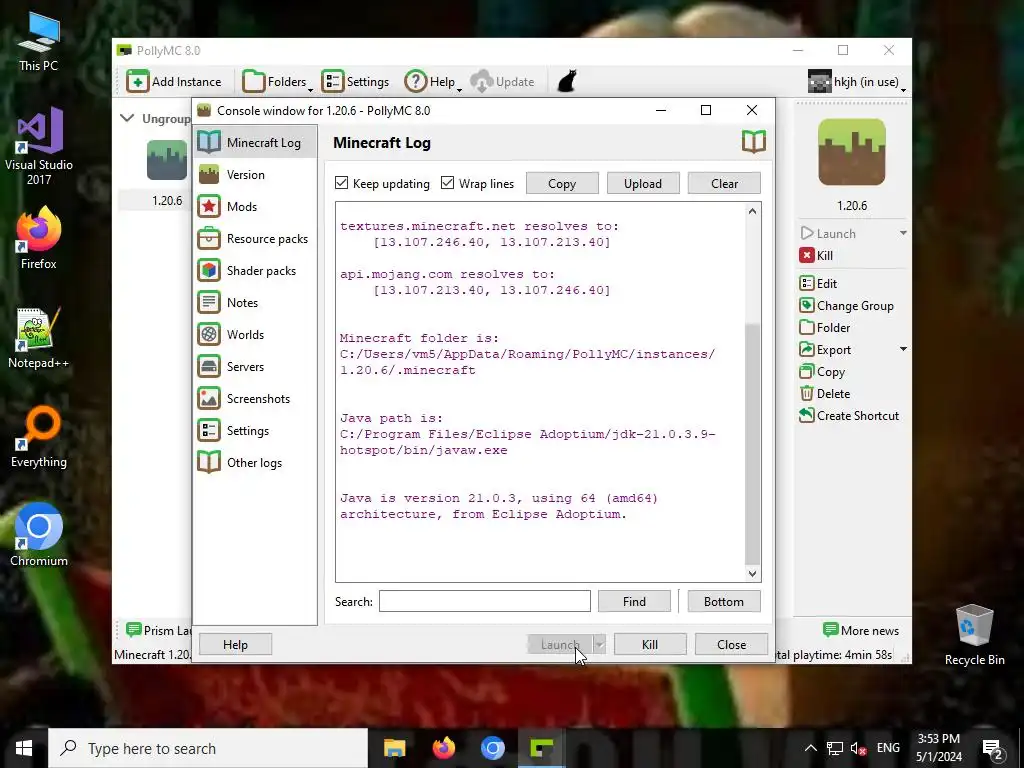The width and height of the screenshot is (1024, 768).
Task: Click Kill in the PollyMC right panel
Action: click(816, 255)
